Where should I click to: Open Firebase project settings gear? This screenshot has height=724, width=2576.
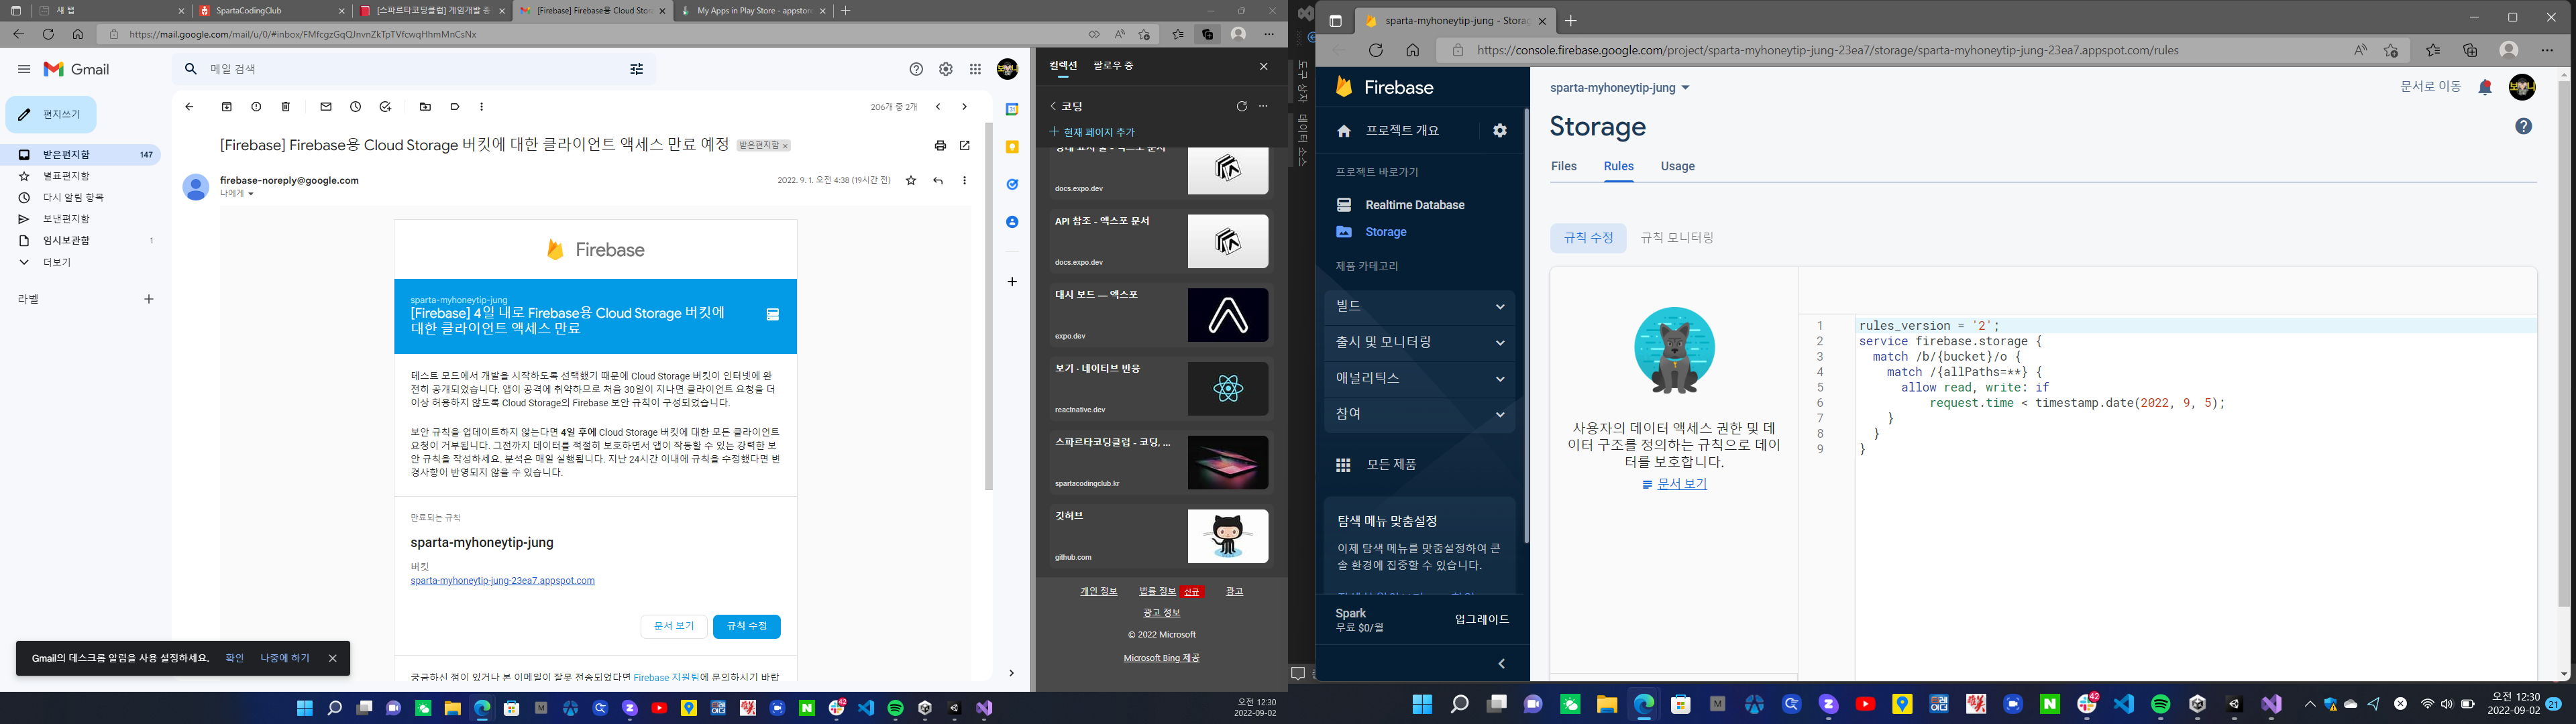coord(1500,131)
